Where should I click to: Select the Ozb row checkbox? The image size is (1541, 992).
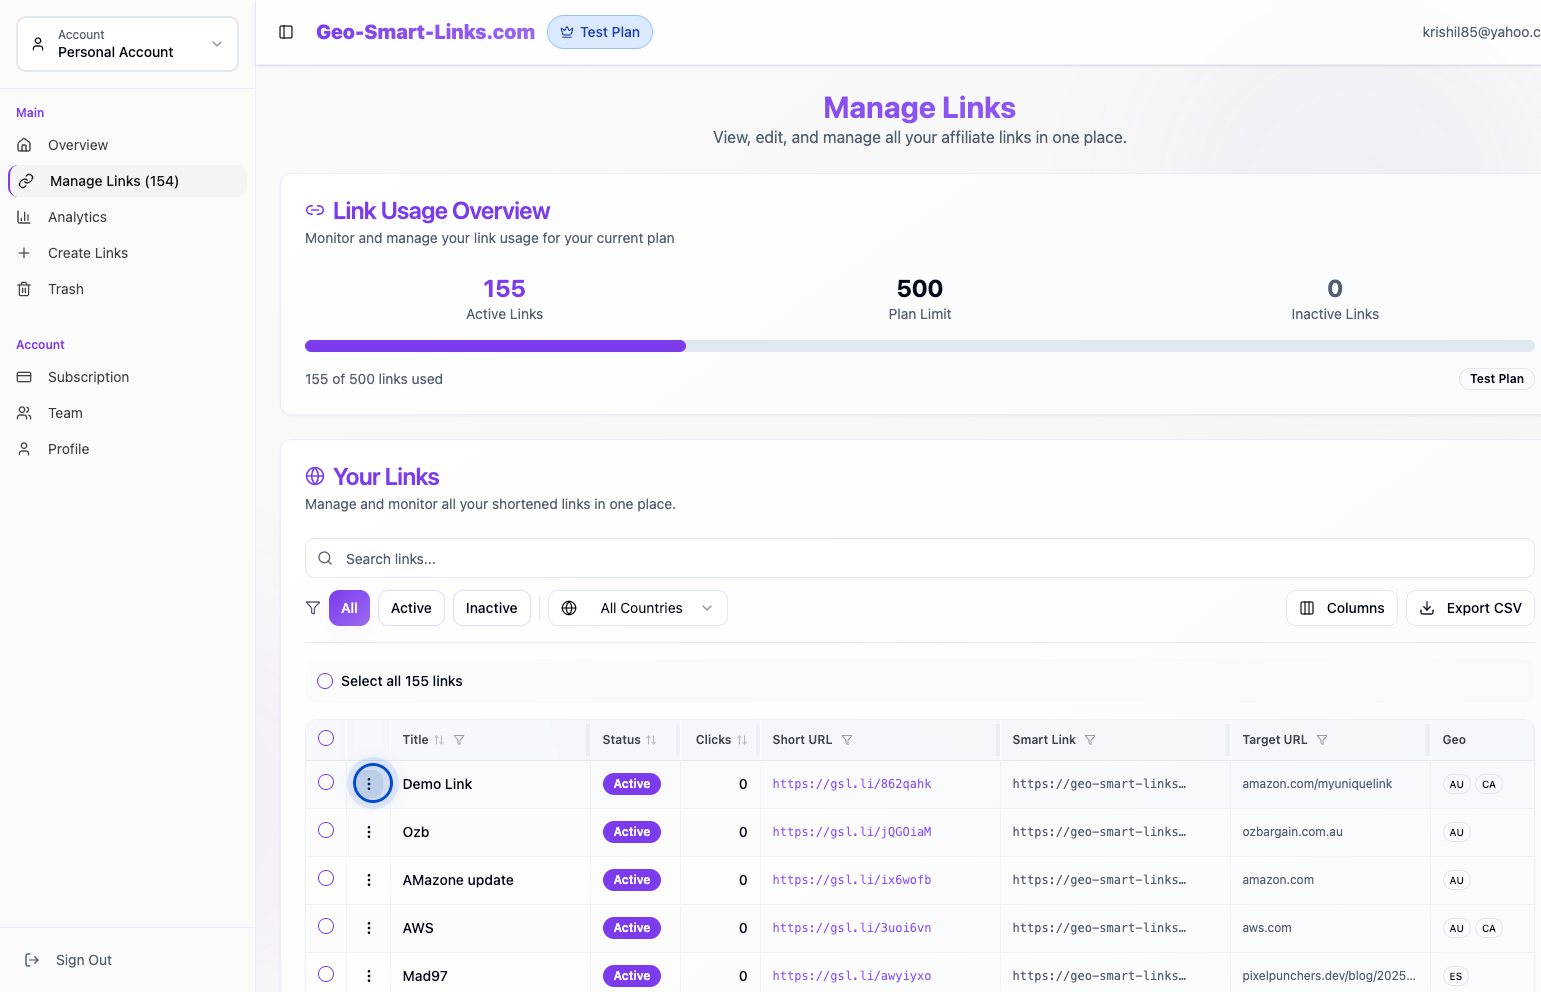point(326,830)
